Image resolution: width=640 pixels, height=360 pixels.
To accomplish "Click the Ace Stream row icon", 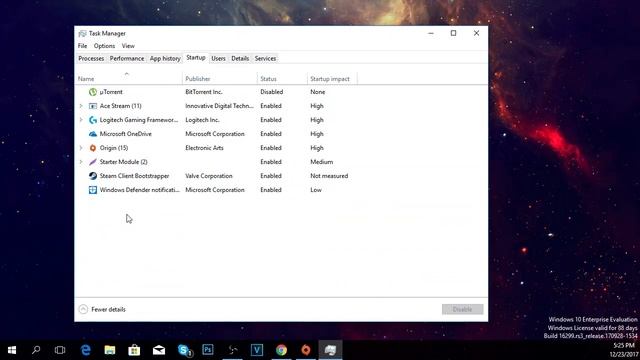I will tap(93, 106).
